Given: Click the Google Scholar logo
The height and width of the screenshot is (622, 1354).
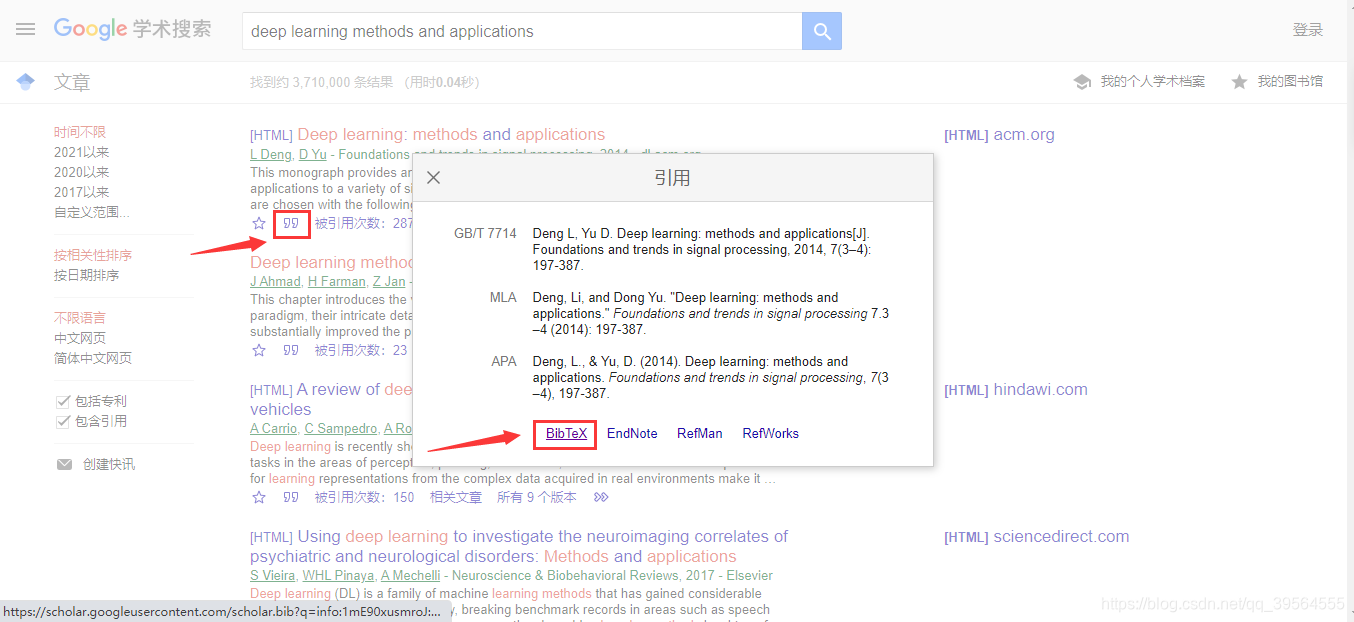Looking at the screenshot, I should point(133,29).
